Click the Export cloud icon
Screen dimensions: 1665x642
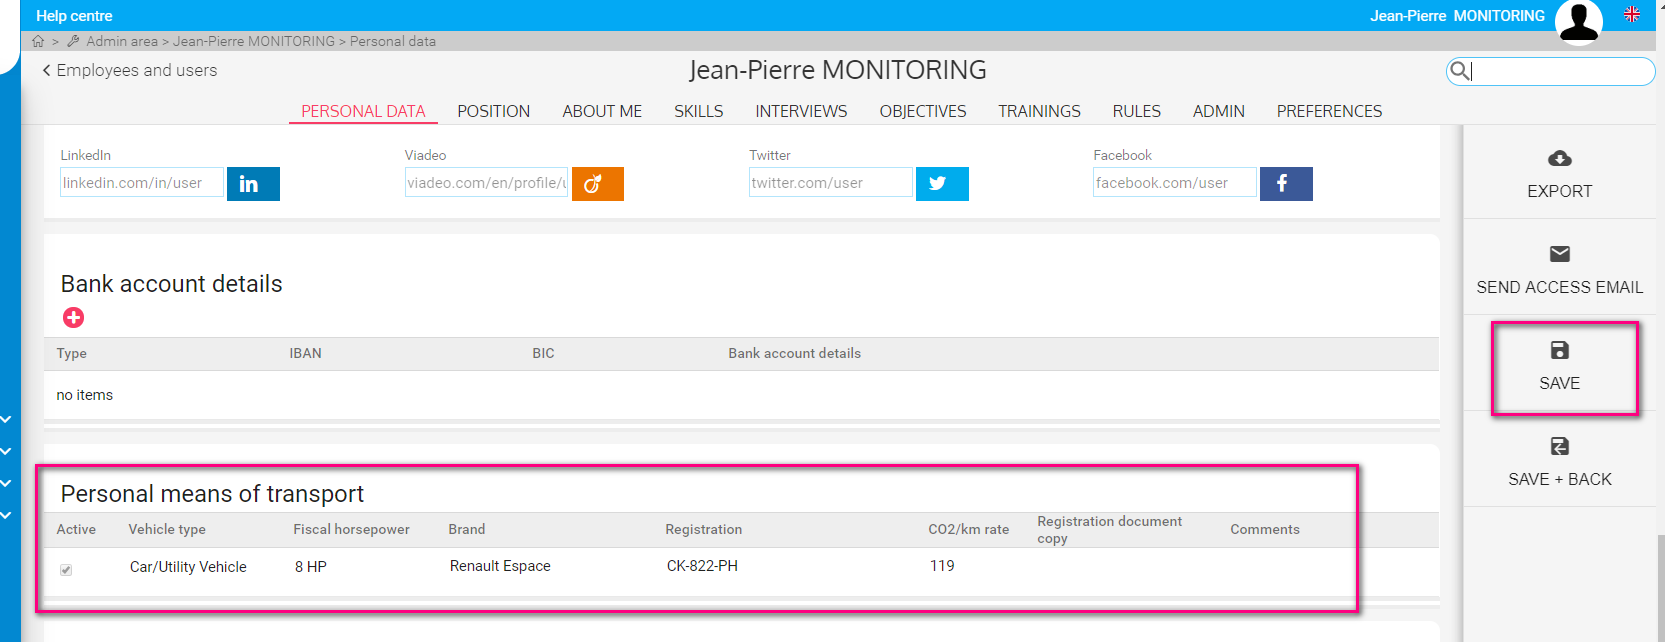(1560, 158)
